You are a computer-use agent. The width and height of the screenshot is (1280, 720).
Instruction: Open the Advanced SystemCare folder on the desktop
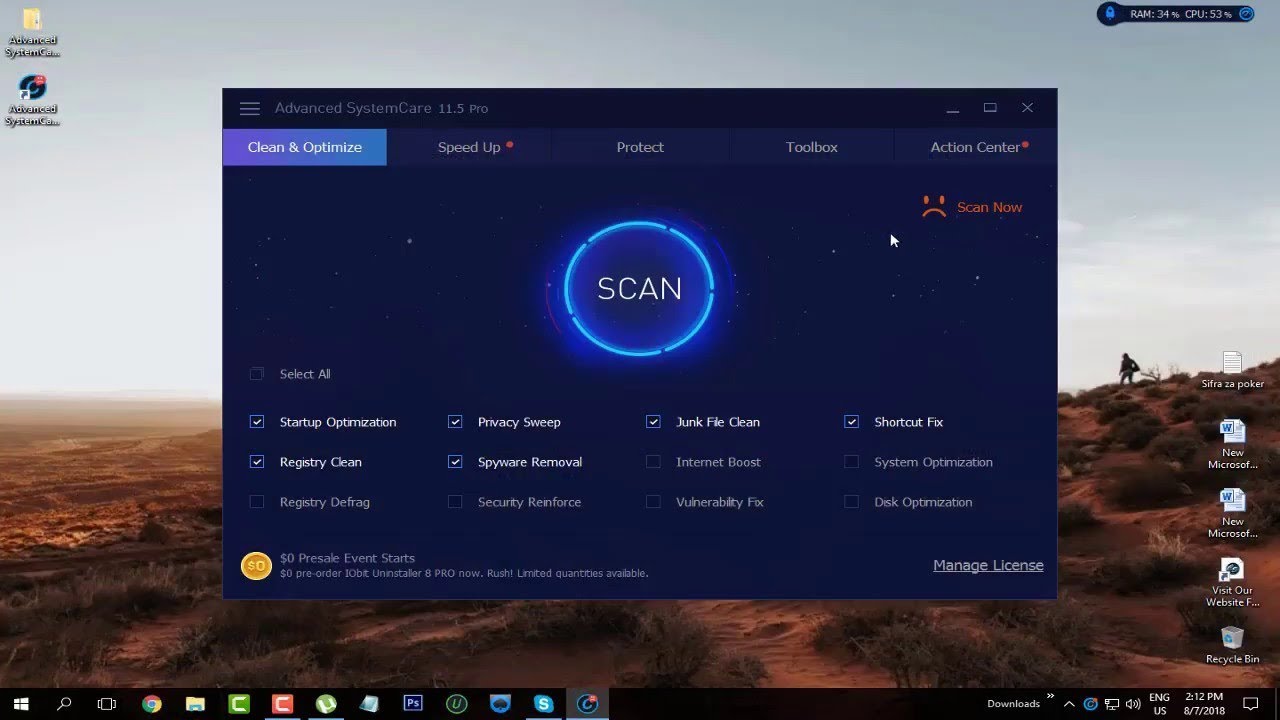coord(32,33)
